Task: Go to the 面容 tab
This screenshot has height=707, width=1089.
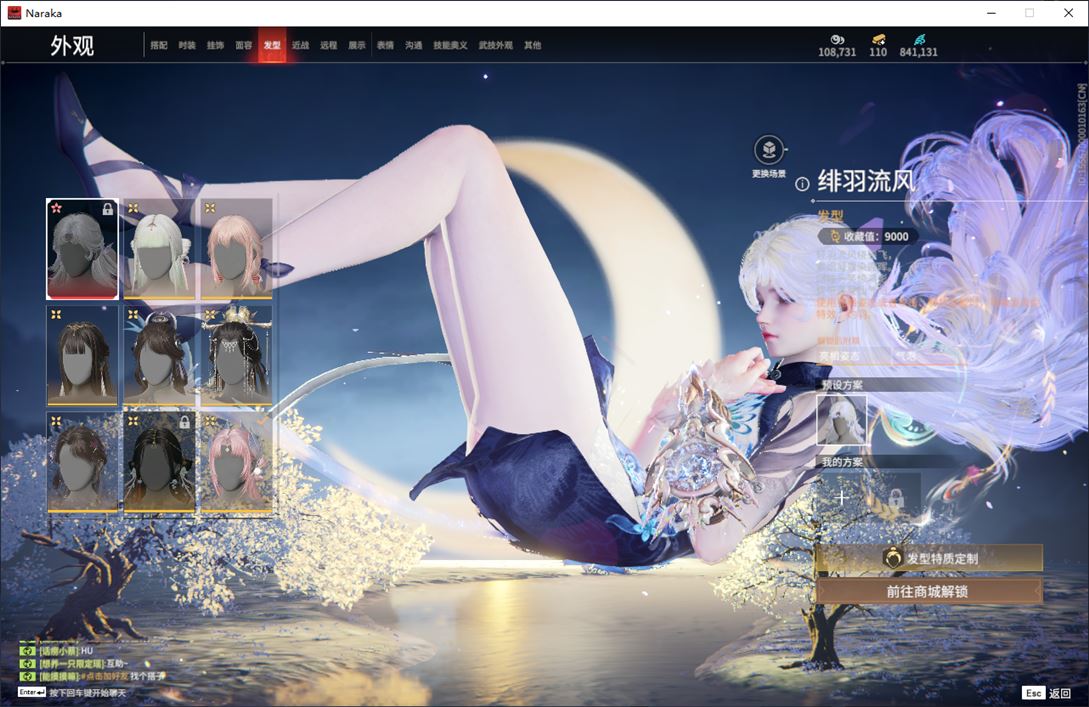Action: (244, 45)
